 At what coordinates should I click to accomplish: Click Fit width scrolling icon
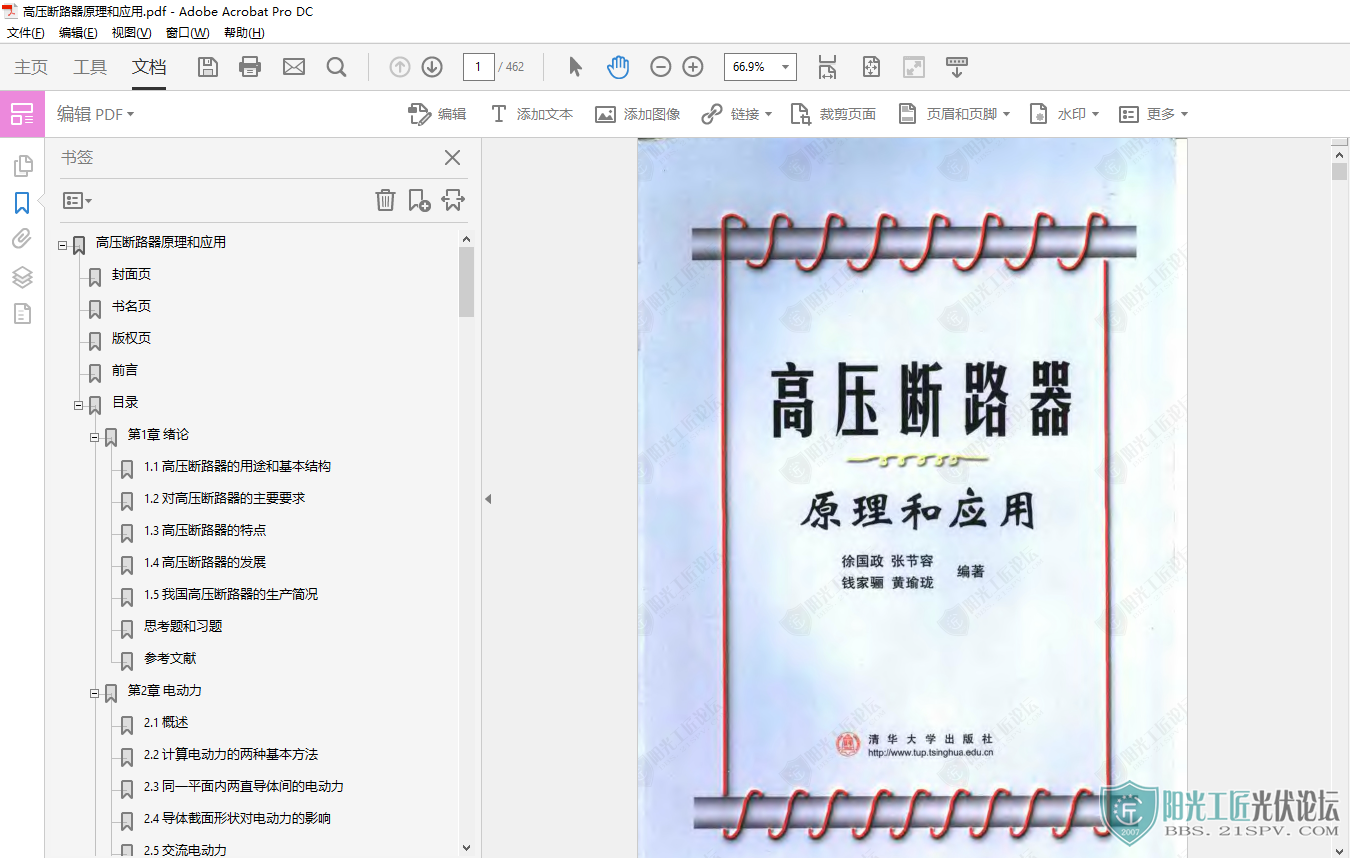827,67
